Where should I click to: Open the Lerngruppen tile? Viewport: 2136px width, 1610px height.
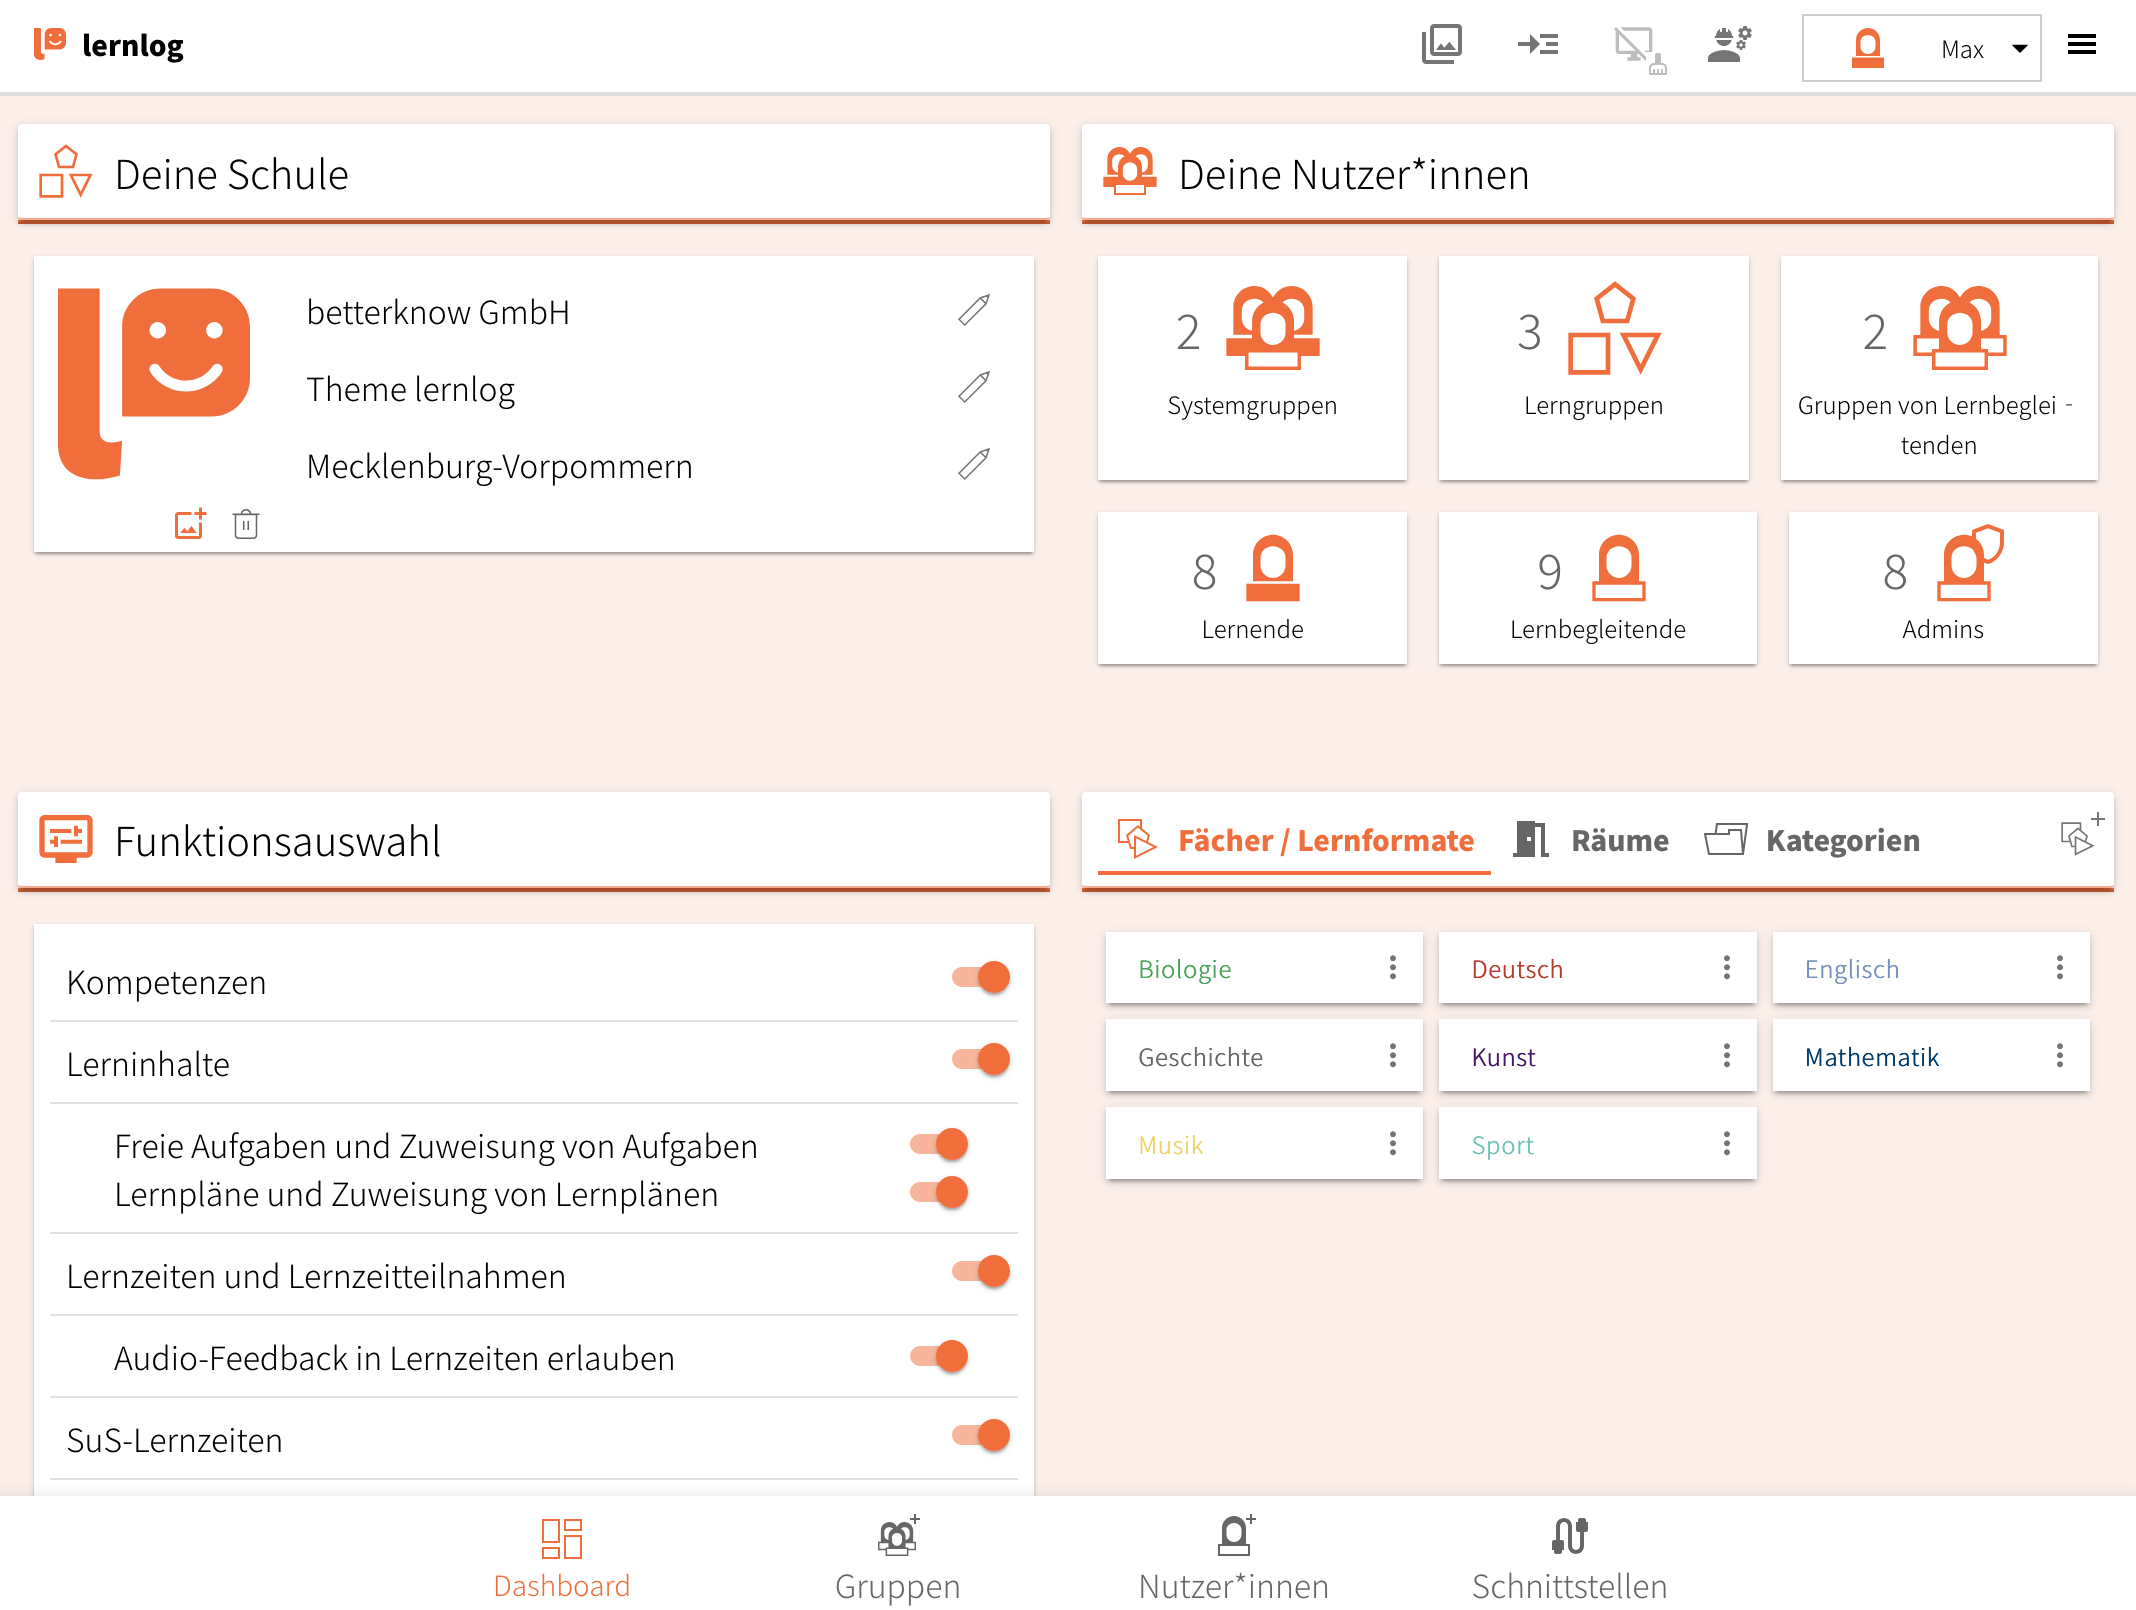[x=1593, y=367]
